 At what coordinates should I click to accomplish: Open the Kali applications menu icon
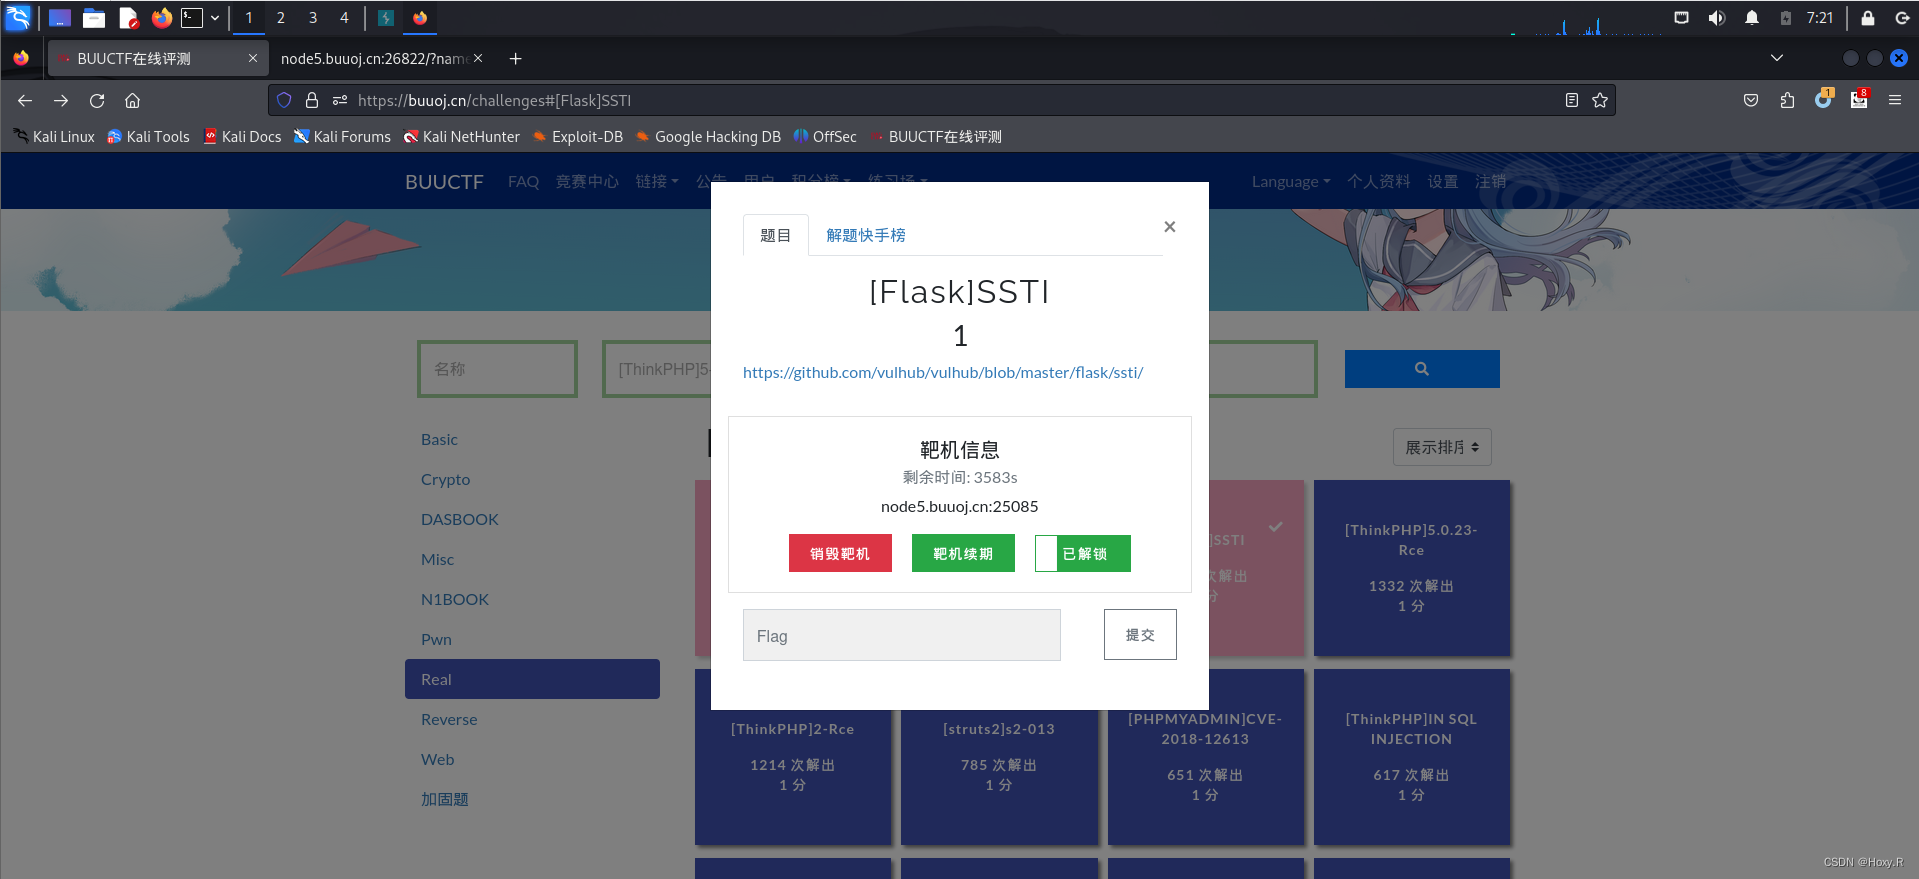(x=18, y=17)
